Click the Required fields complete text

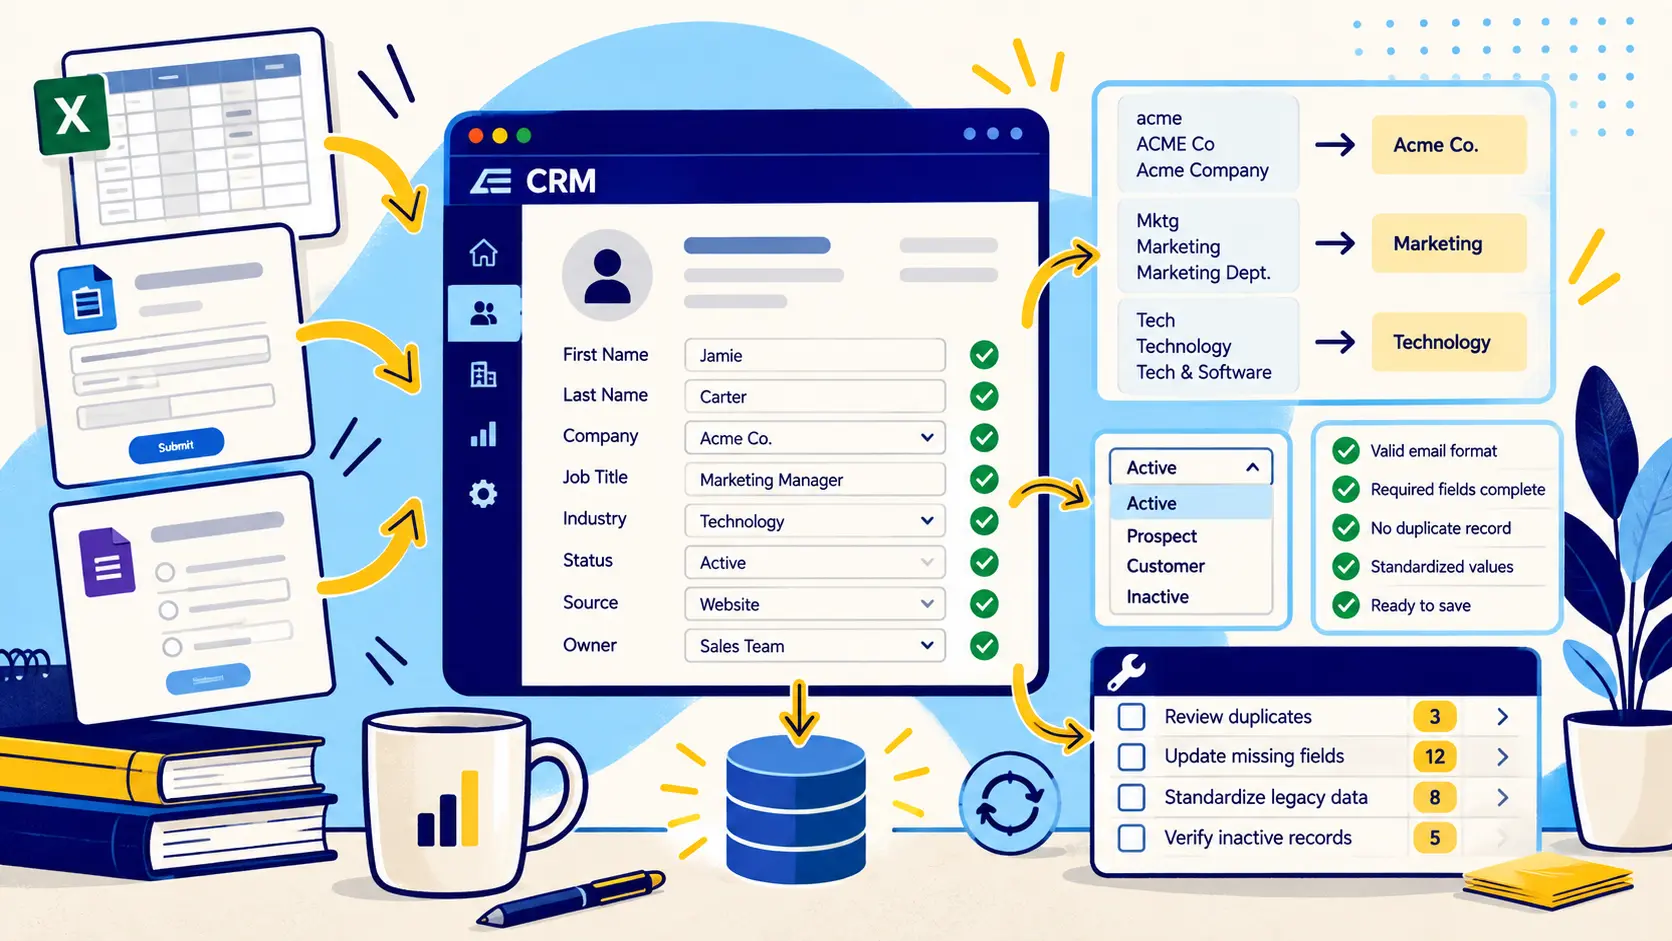tap(1458, 490)
